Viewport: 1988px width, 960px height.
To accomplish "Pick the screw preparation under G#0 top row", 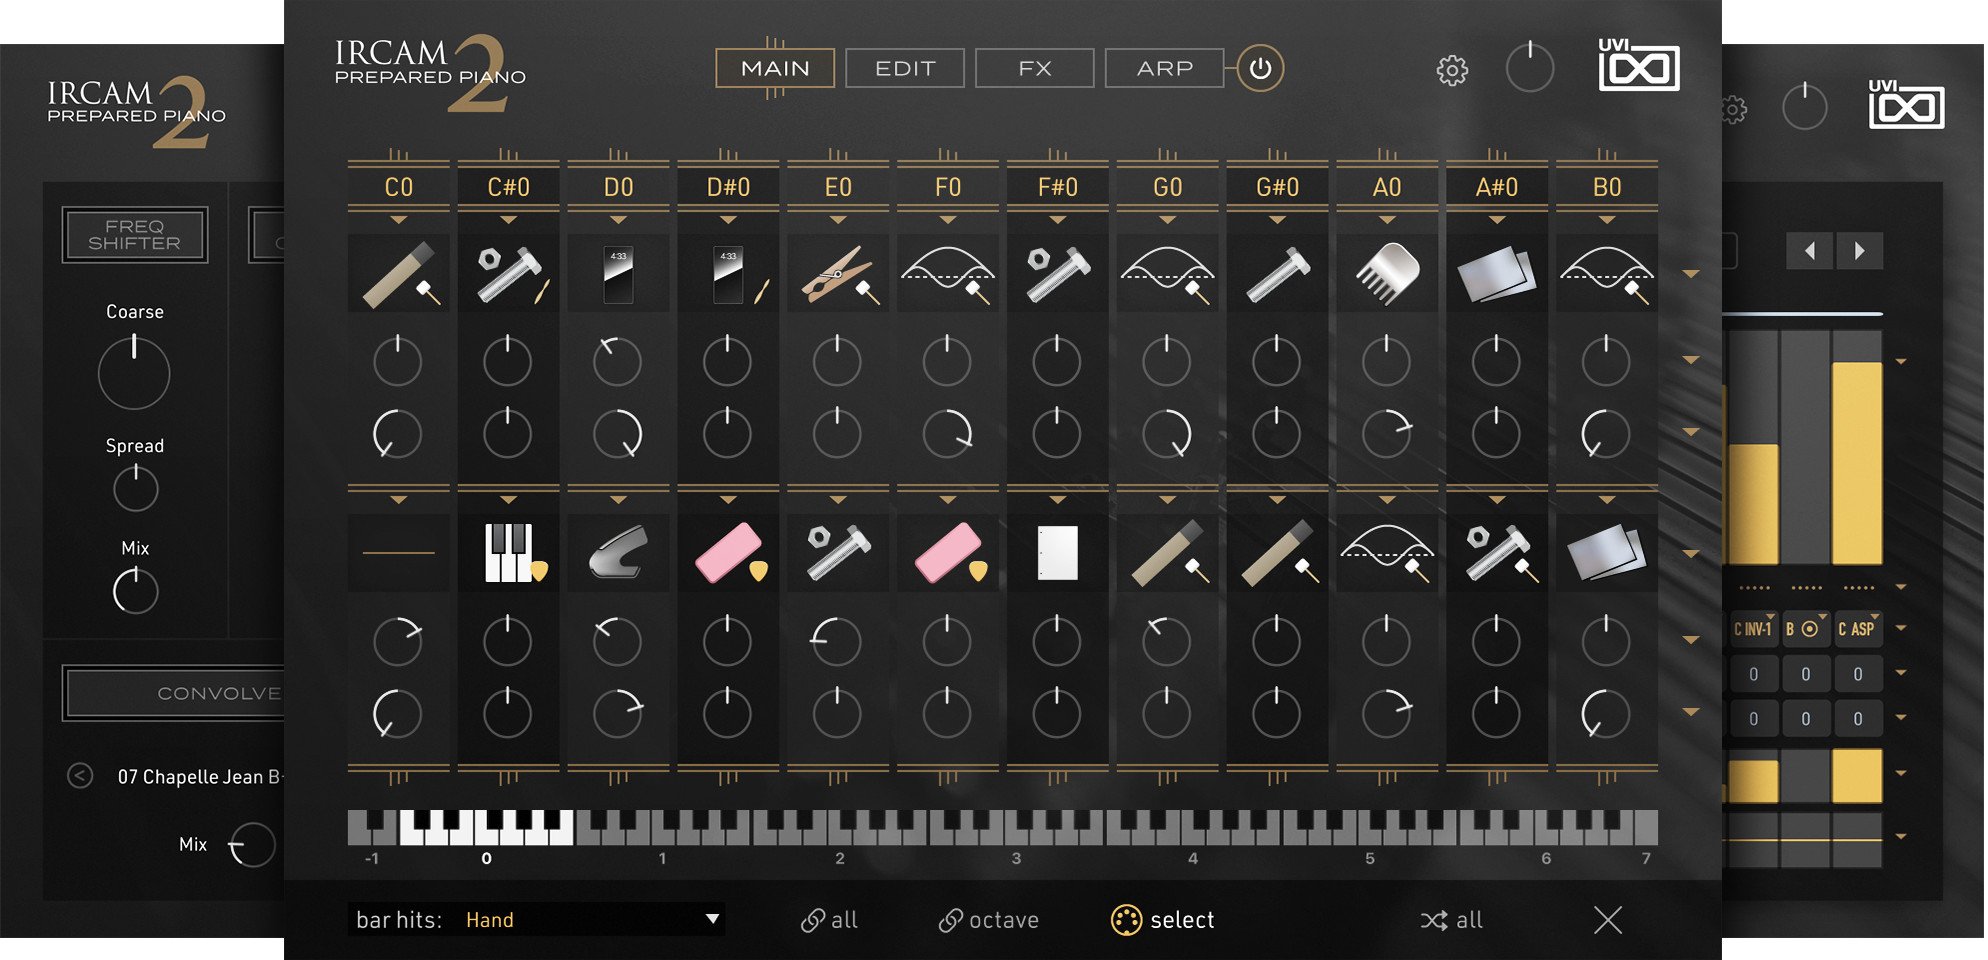I will point(1277,274).
